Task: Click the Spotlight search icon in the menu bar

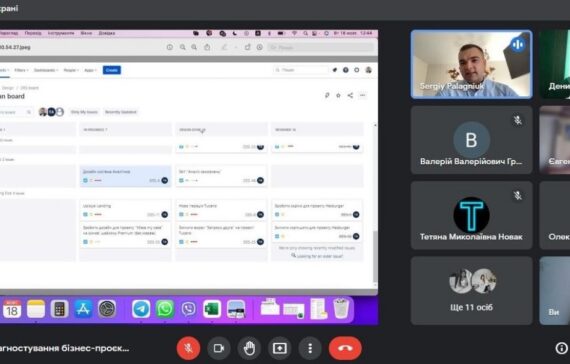Action: click(x=305, y=33)
